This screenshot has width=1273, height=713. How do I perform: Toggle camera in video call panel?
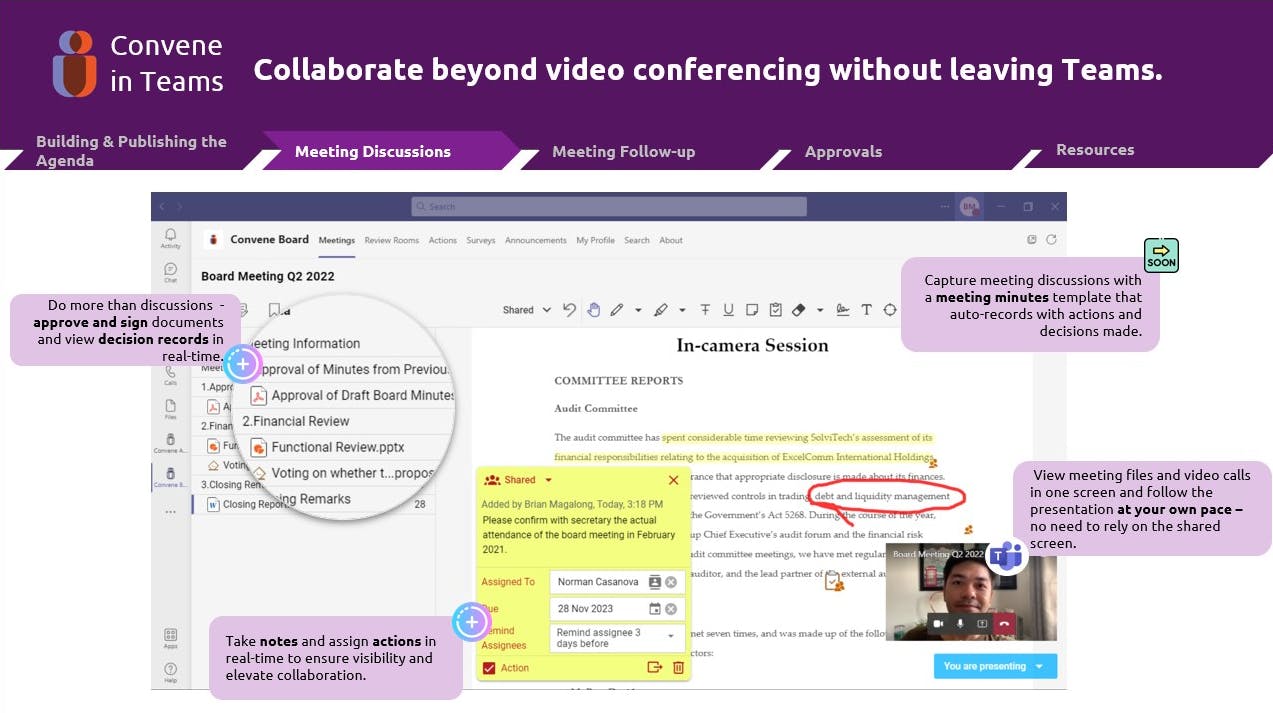pyautogui.click(x=938, y=623)
